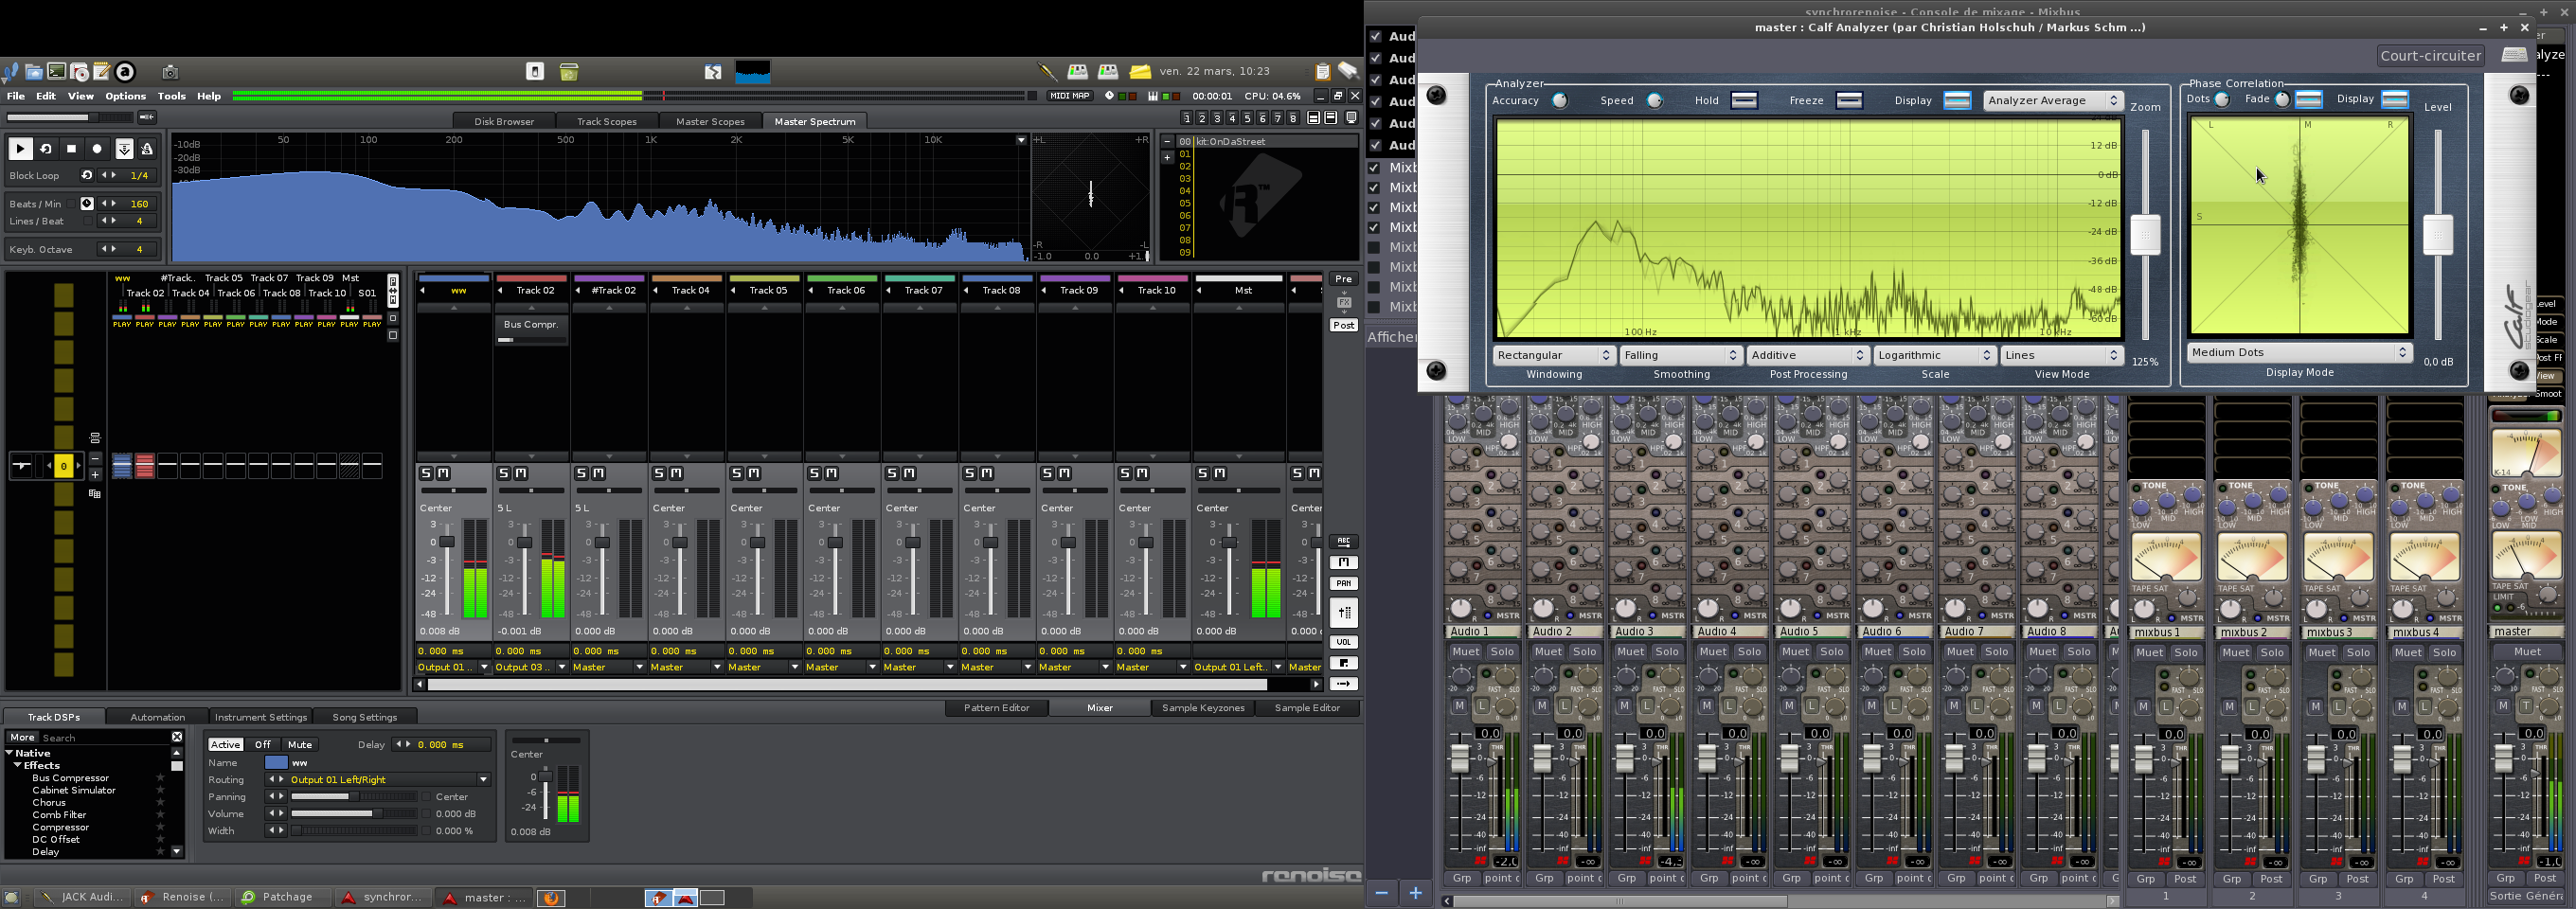
Task: Toggle the Freeze switch in Calf Analyzer
Action: pos(1849,100)
